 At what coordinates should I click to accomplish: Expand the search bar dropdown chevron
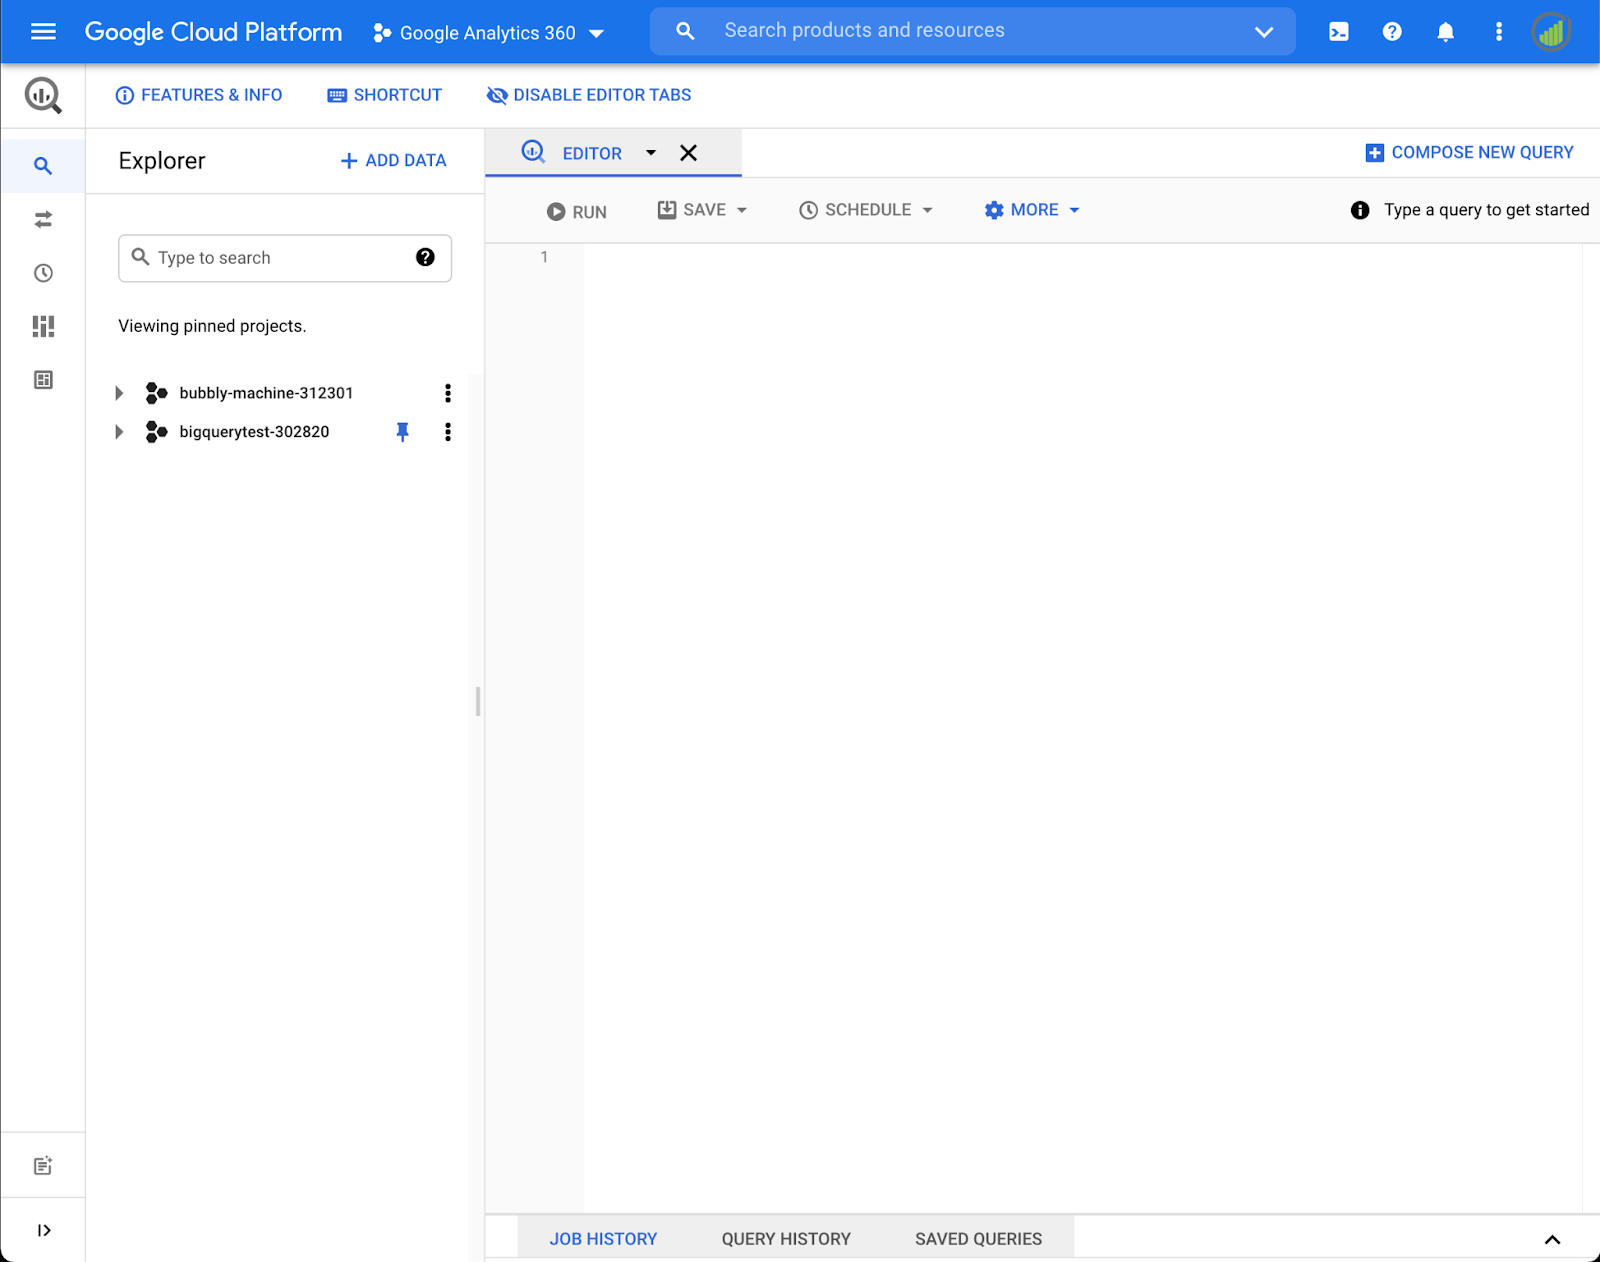tap(1264, 32)
